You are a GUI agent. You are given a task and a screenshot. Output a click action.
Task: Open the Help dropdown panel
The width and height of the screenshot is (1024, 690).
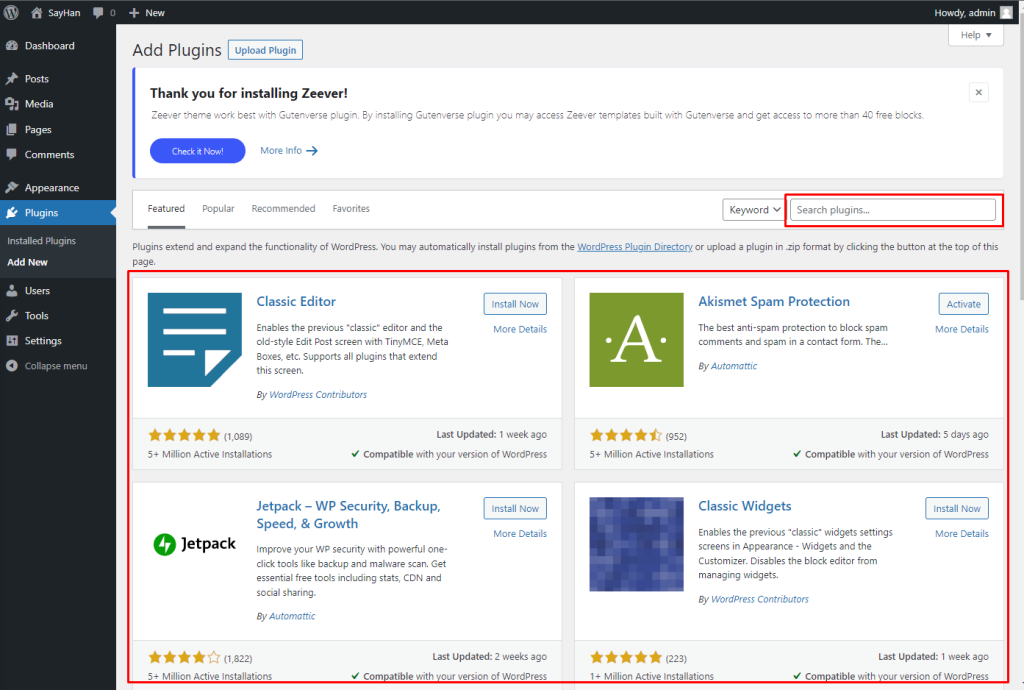(x=975, y=35)
